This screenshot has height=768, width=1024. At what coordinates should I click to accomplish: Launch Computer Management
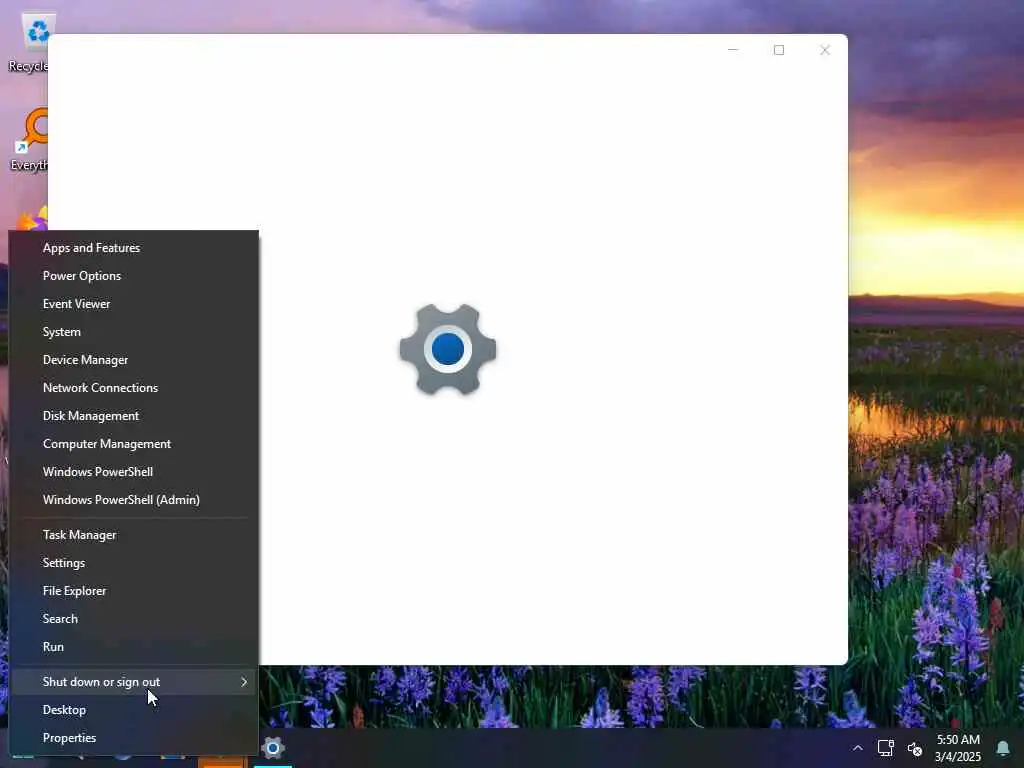[134, 444]
